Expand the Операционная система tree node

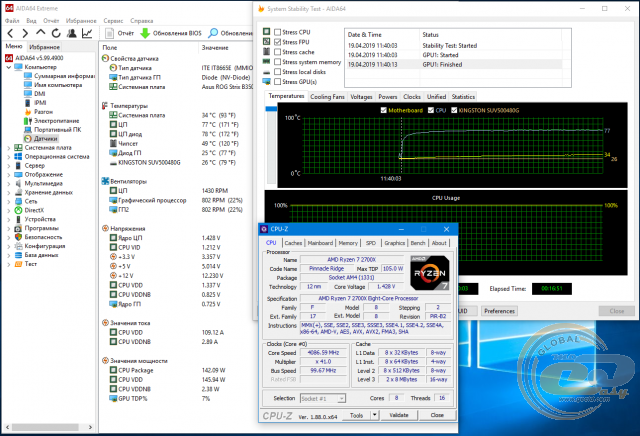tap(9, 157)
